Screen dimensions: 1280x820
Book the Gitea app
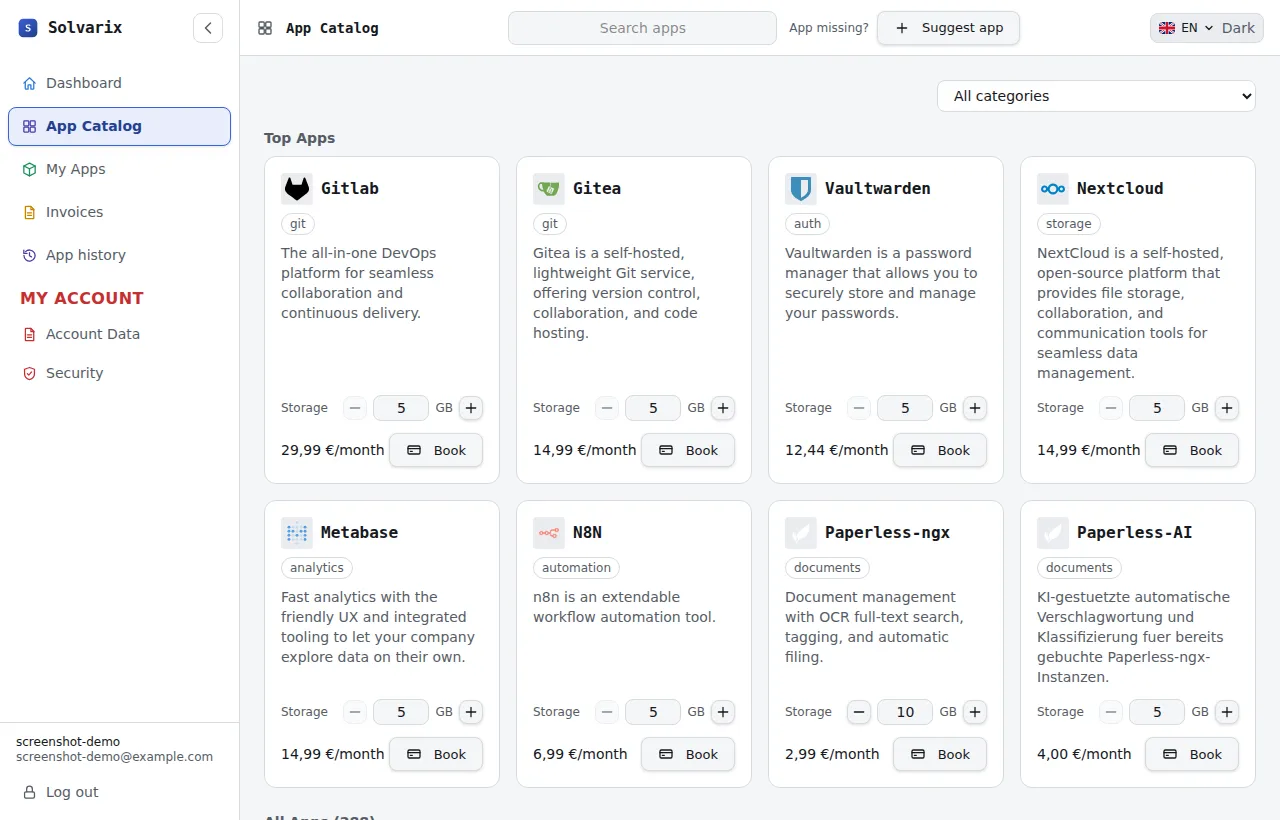[688, 450]
